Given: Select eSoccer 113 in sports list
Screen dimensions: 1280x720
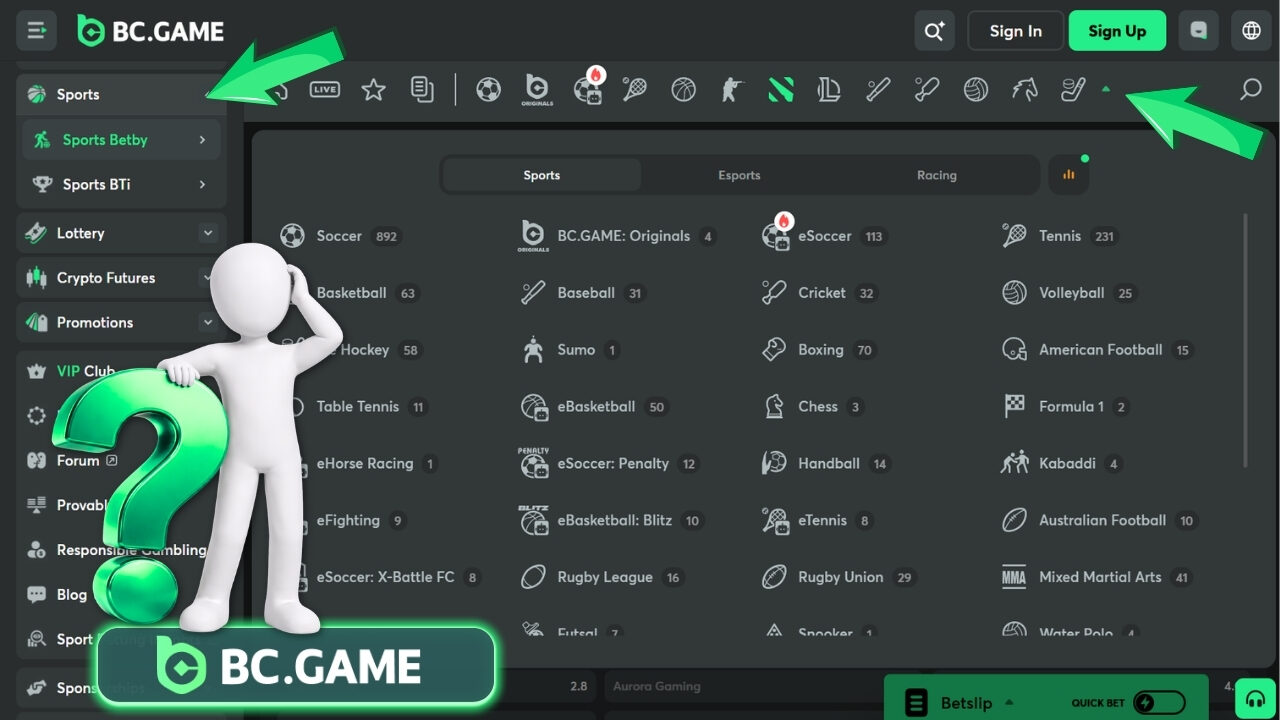Looking at the screenshot, I should click(x=824, y=236).
